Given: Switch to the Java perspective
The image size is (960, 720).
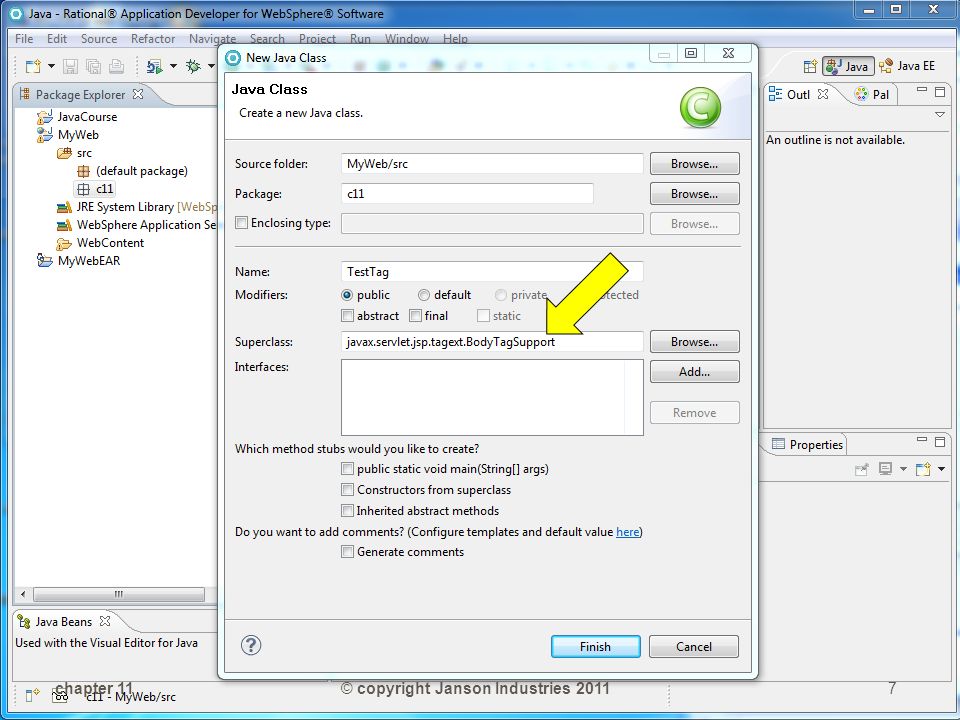Looking at the screenshot, I should pos(848,66).
